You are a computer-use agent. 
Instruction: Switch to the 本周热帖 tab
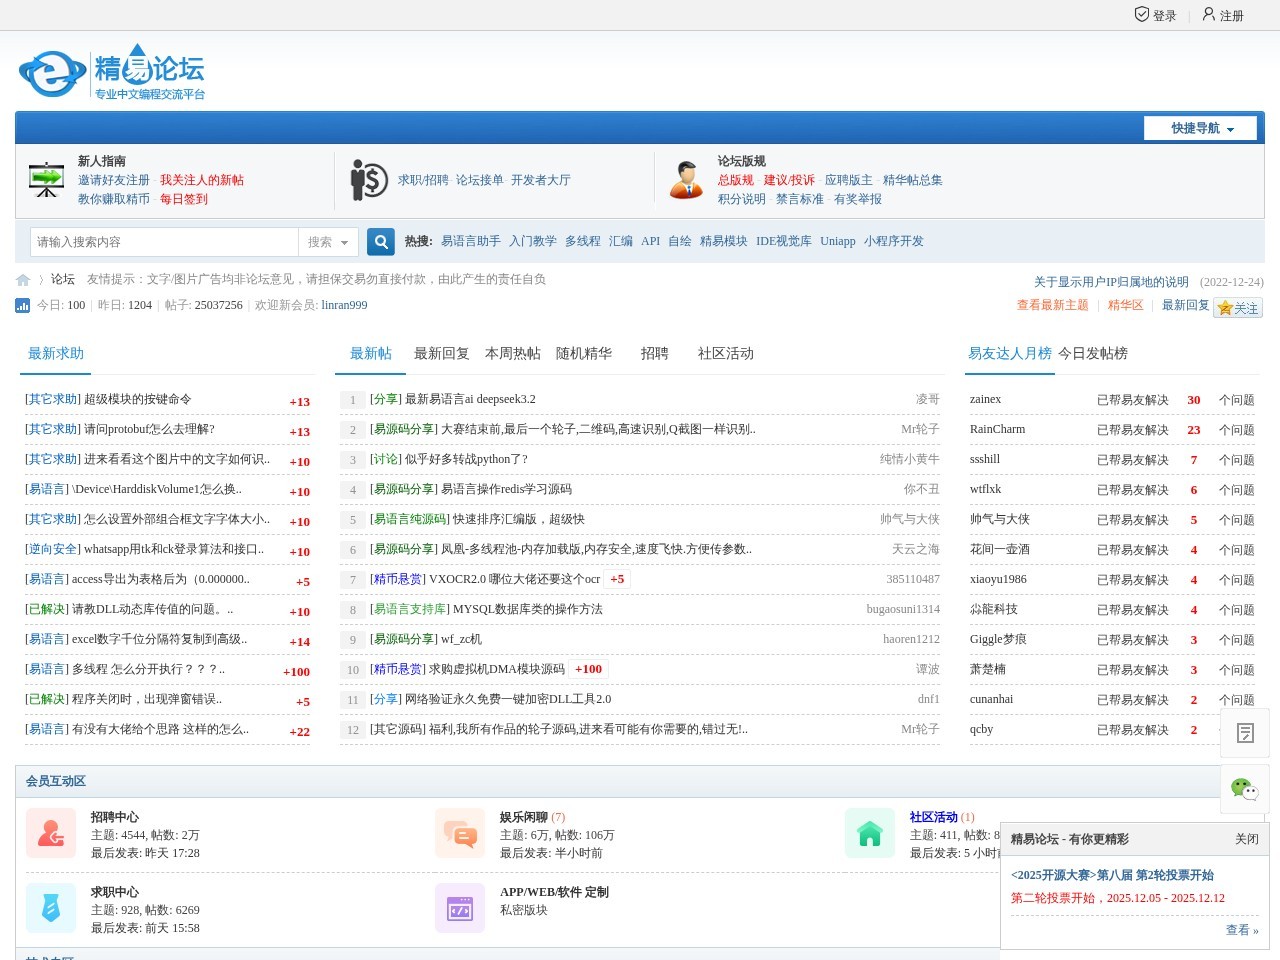512,353
